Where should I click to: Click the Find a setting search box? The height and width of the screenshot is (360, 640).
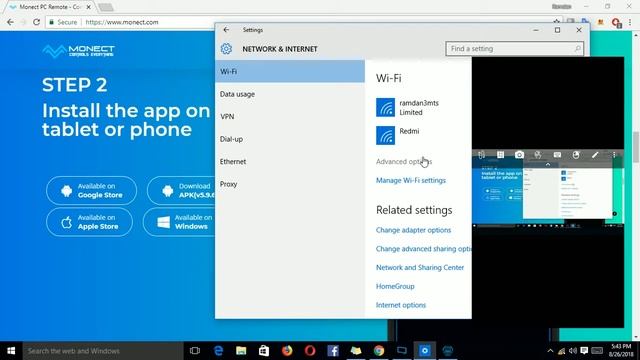tap(514, 49)
